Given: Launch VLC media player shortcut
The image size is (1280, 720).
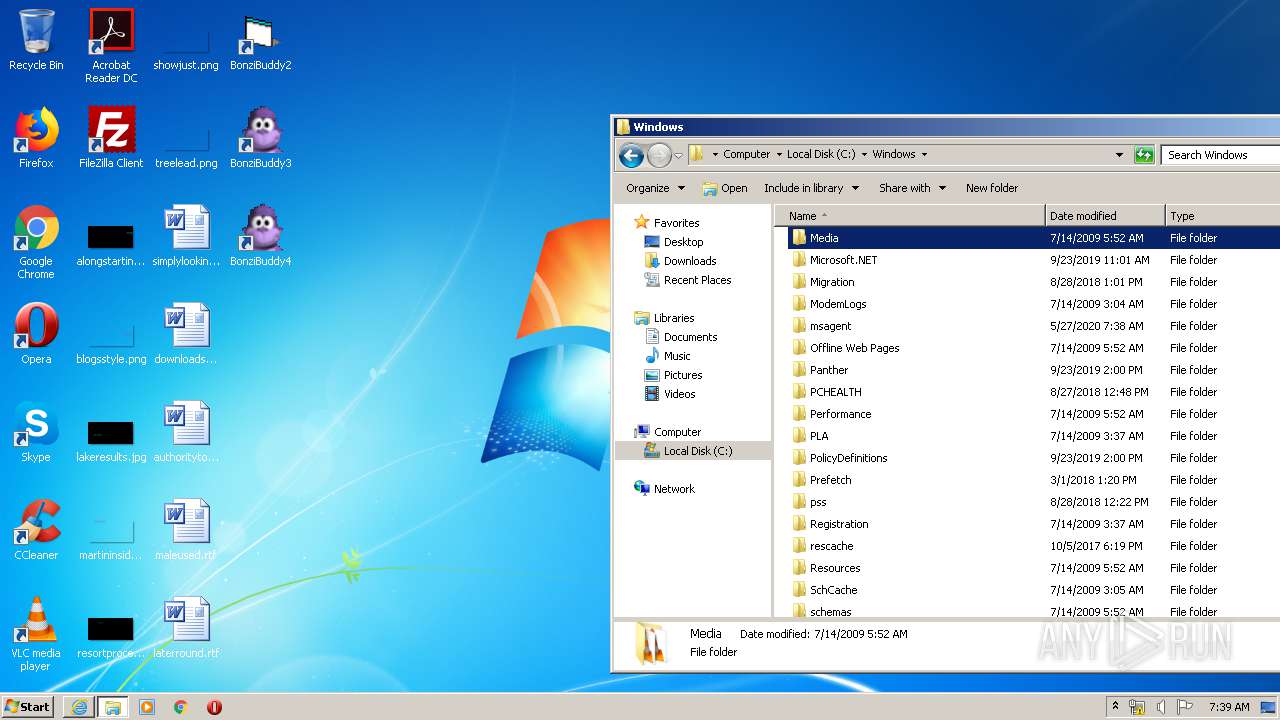Looking at the screenshot, I should pyautogui.click(x=36, y=634).
